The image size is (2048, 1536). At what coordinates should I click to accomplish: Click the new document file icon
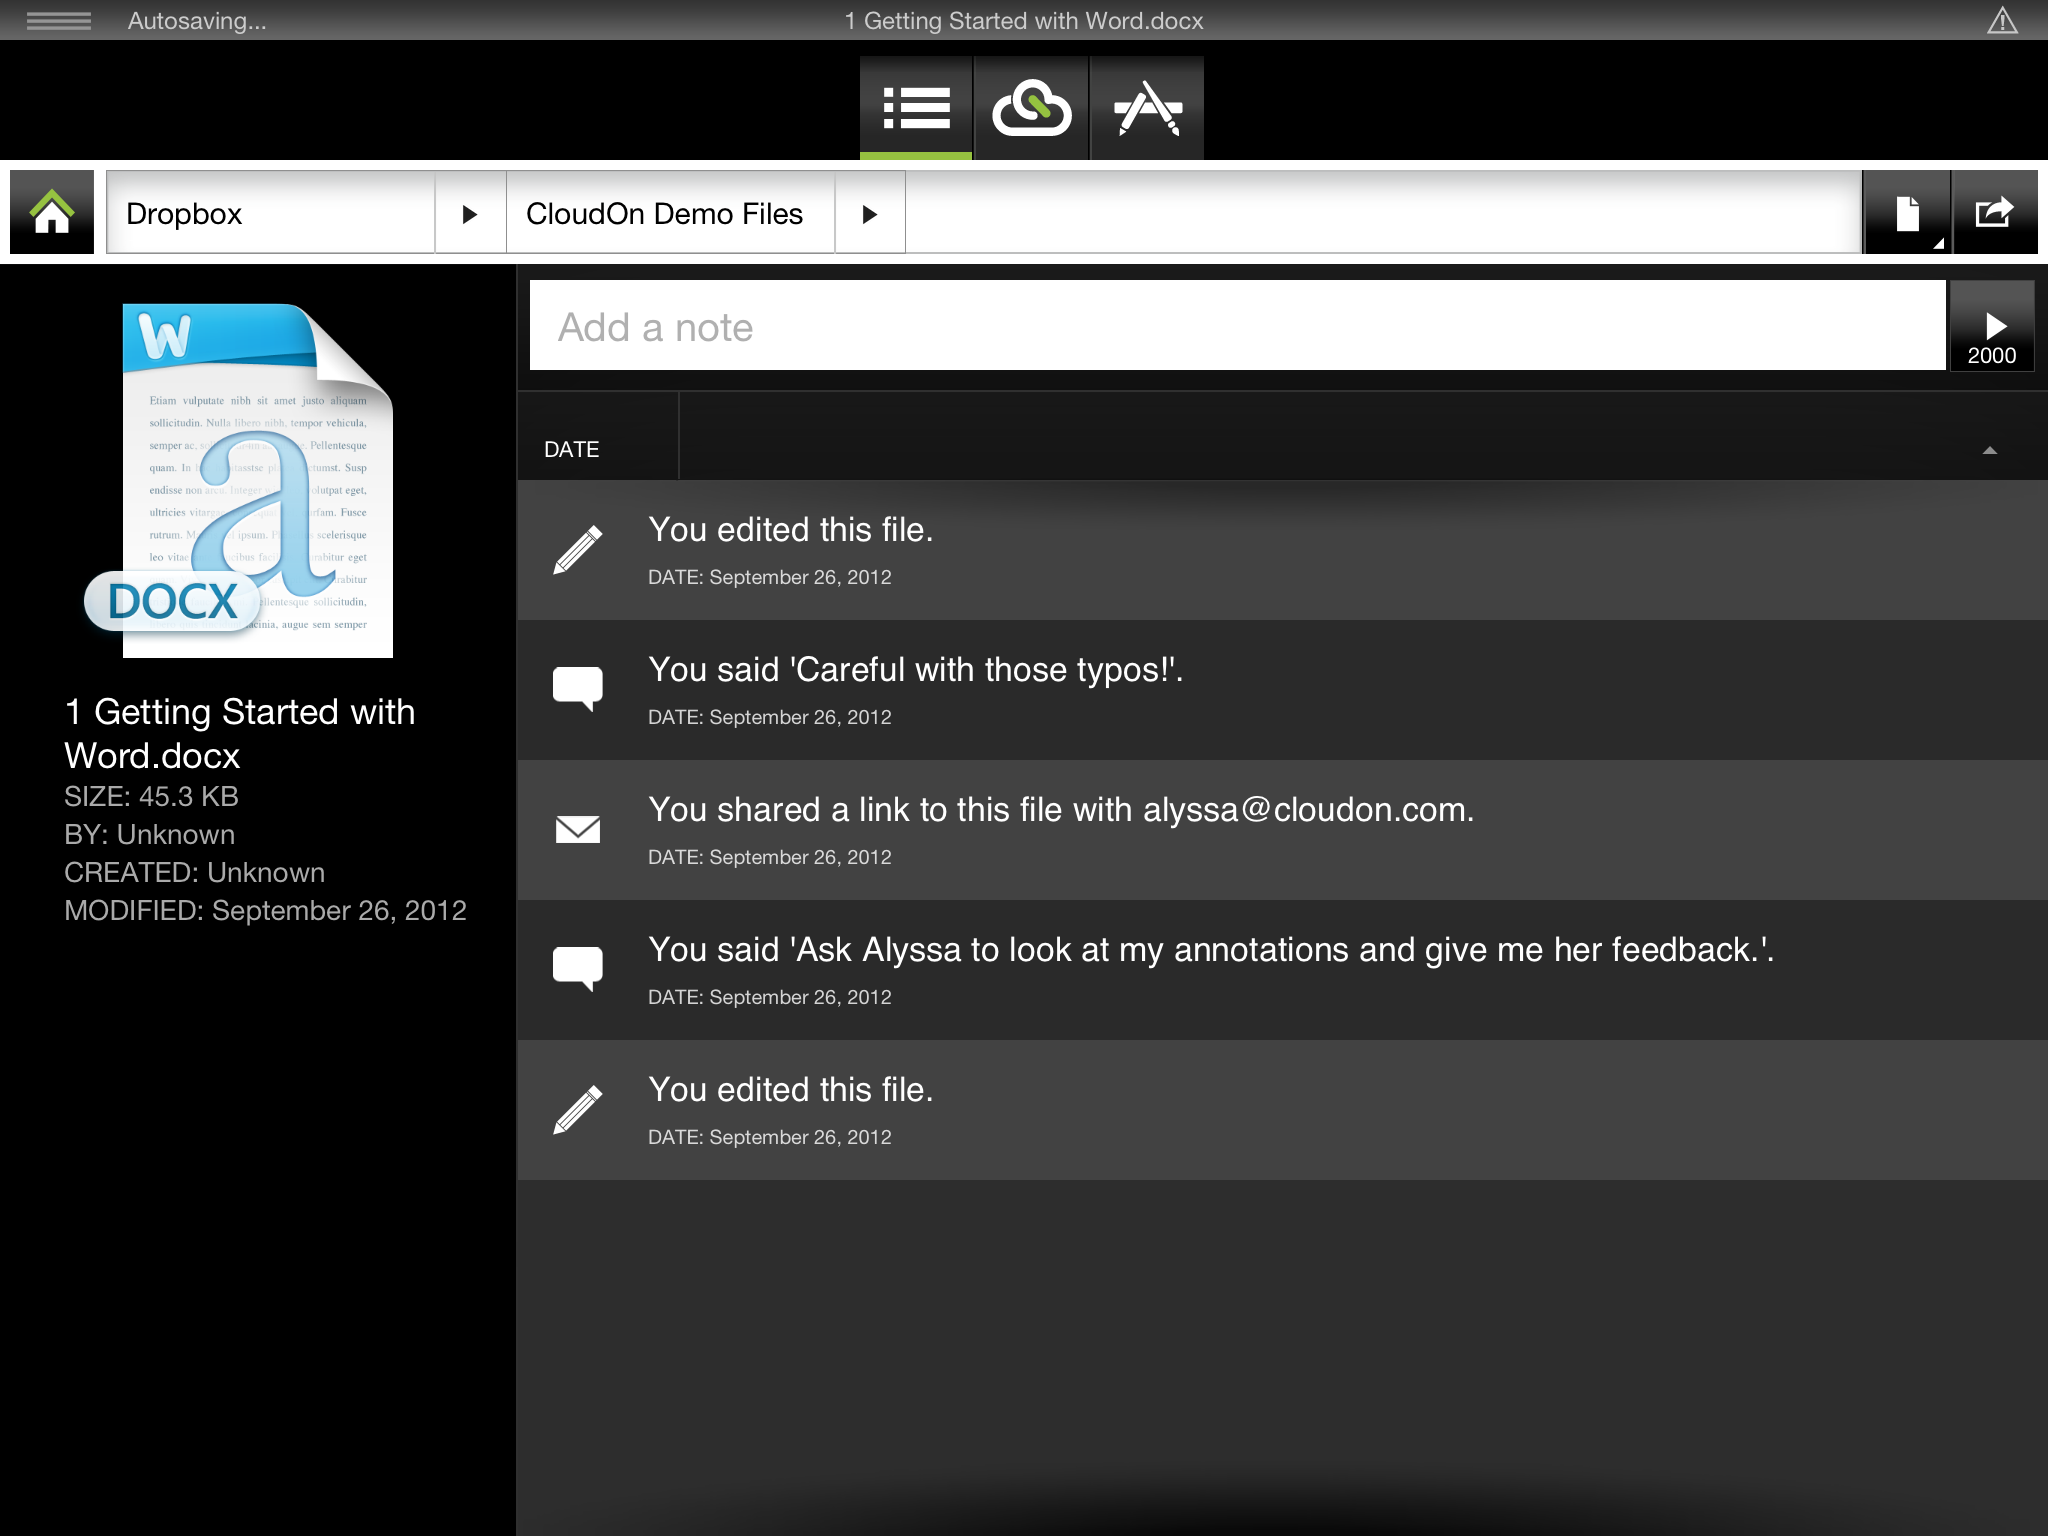point(1907,213)
